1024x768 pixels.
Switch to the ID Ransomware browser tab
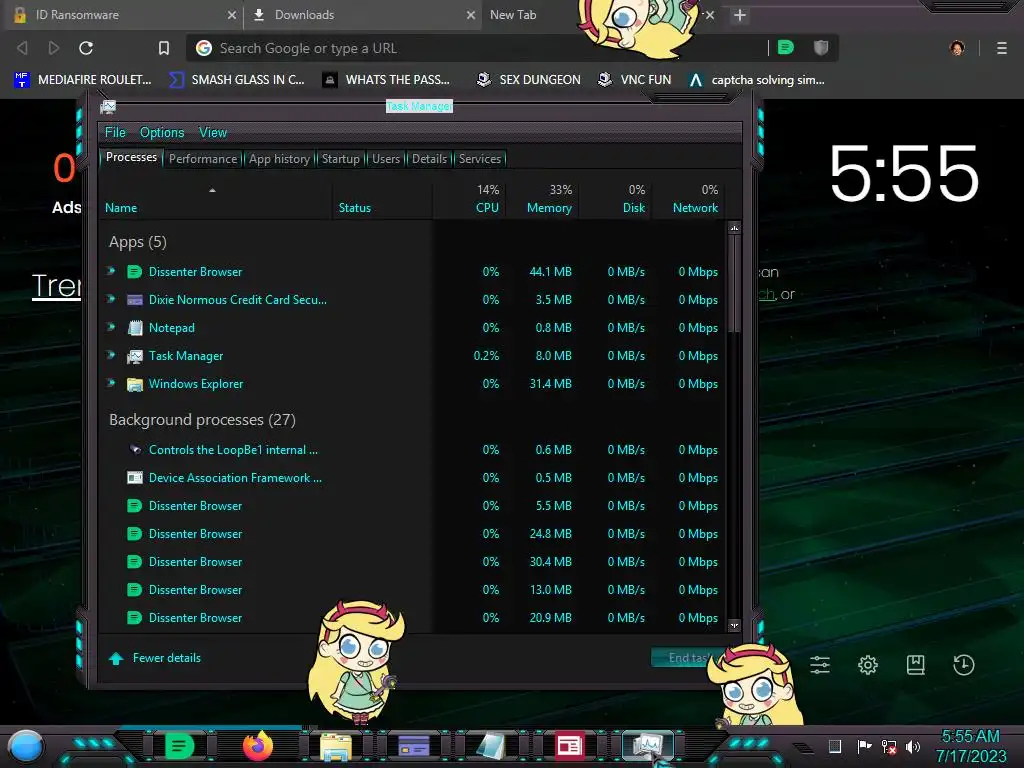[123, 15]
